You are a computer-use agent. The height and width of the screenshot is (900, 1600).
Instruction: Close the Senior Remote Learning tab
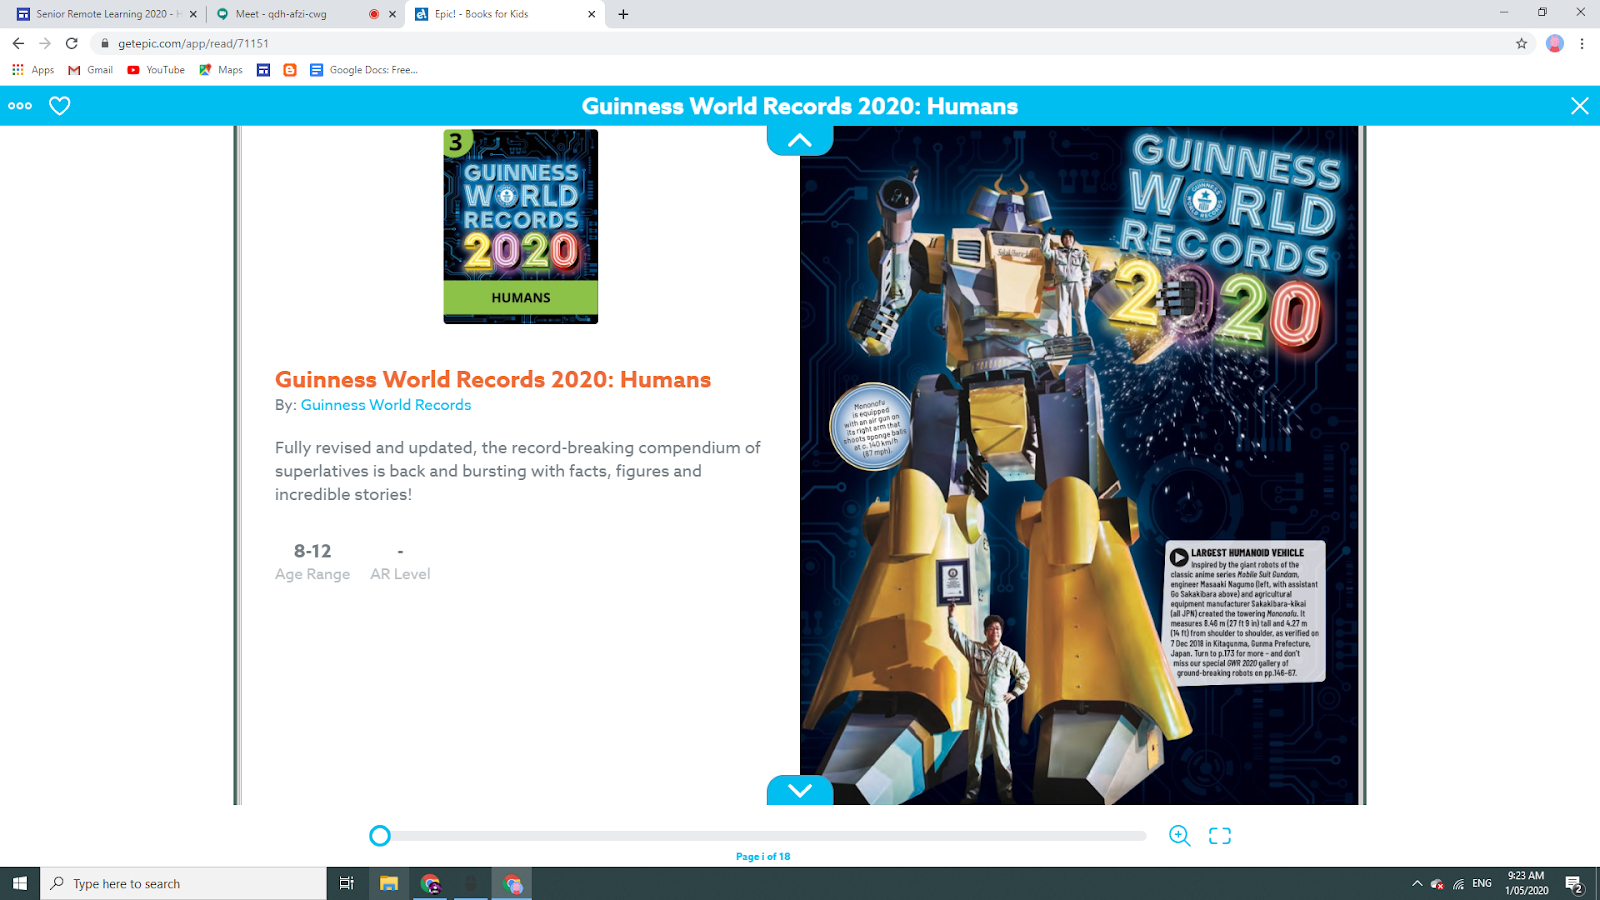click(x=193, y=14)
